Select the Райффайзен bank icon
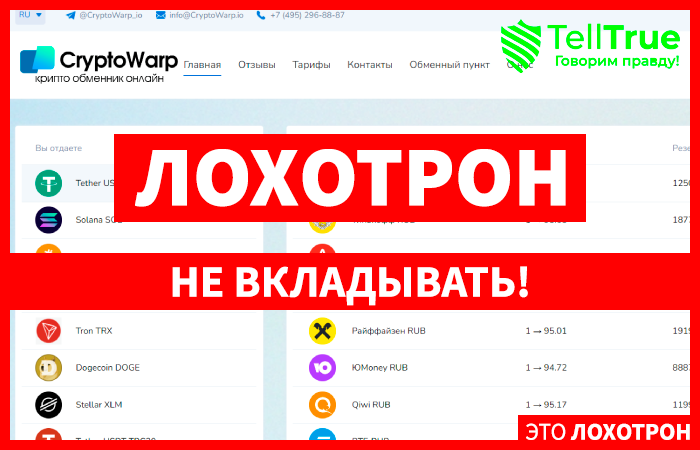Screen dimensions: 700x450 coord(322,331)
